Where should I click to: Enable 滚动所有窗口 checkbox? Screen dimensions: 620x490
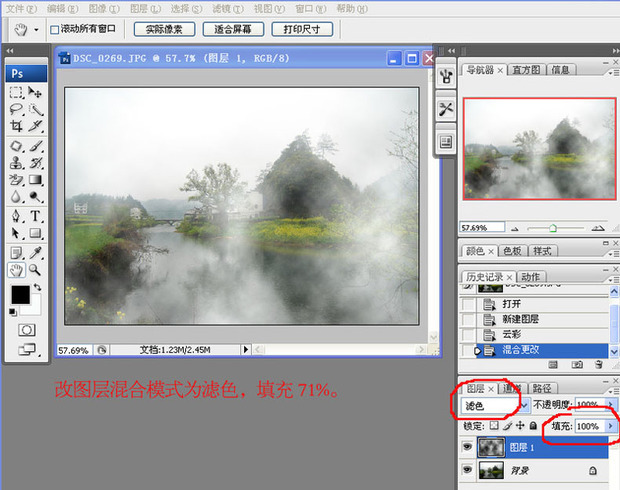coord(55,30)
